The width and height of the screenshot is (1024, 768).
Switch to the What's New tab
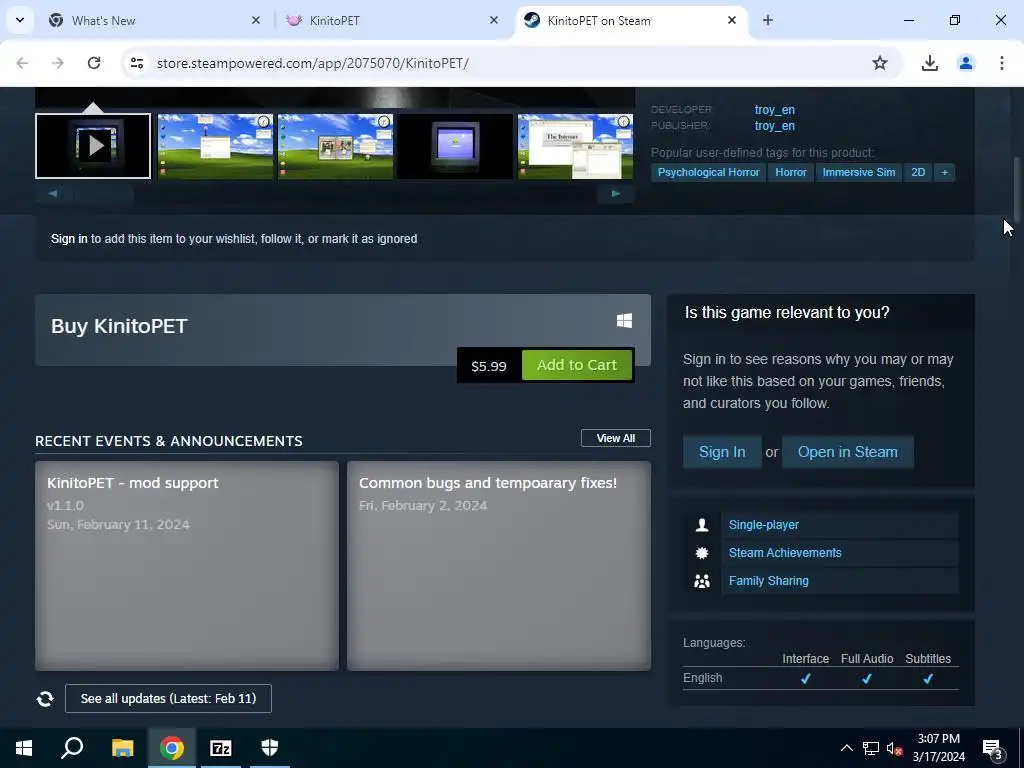click(148, 21)
